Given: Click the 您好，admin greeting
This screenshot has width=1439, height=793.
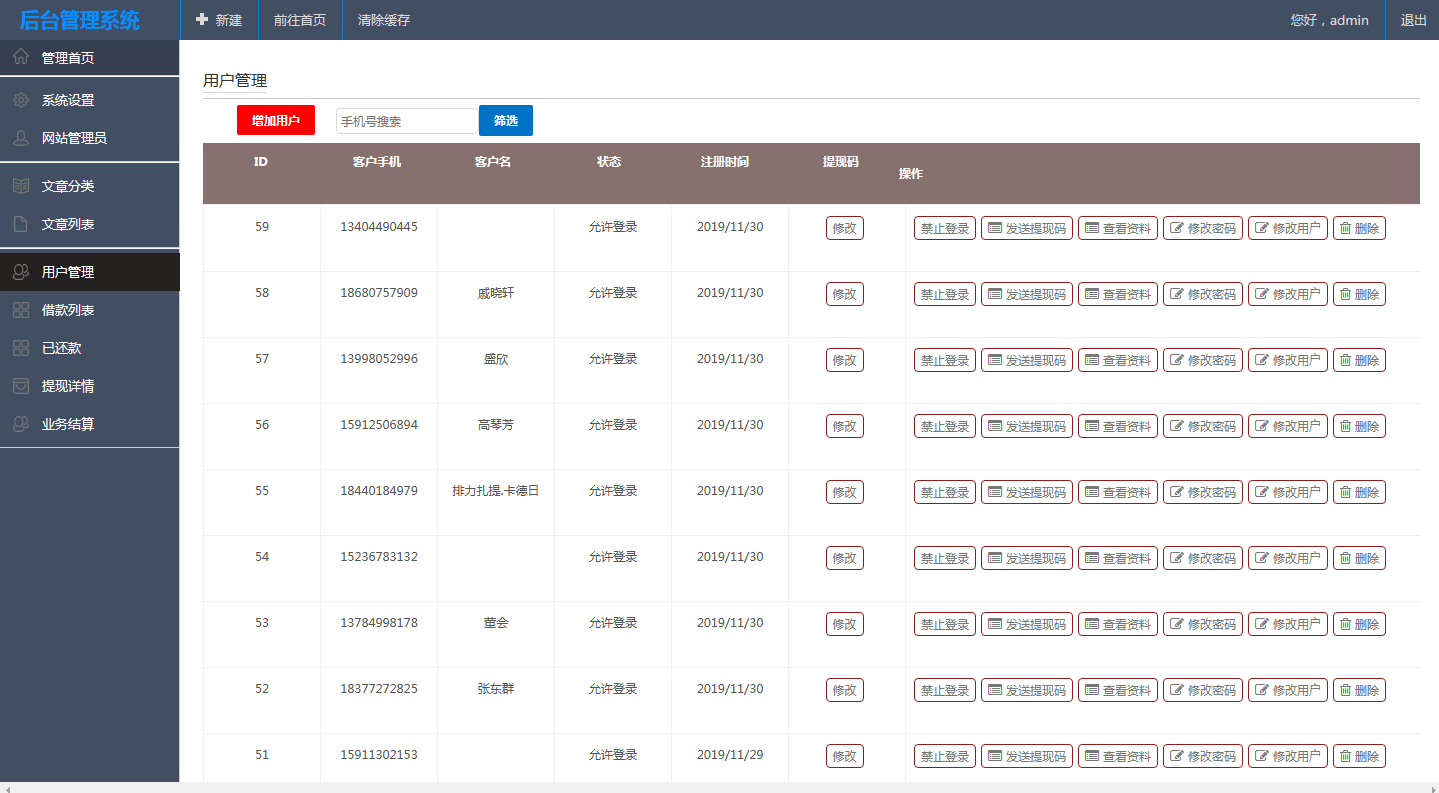Looking at the screenshot, I should point(1329,20).
